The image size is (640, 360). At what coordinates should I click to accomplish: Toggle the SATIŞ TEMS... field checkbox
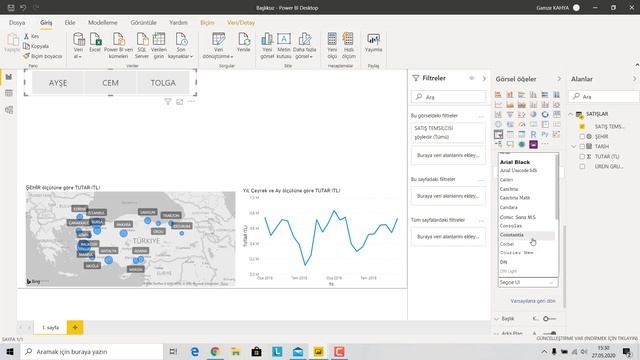tap(582, 127)
